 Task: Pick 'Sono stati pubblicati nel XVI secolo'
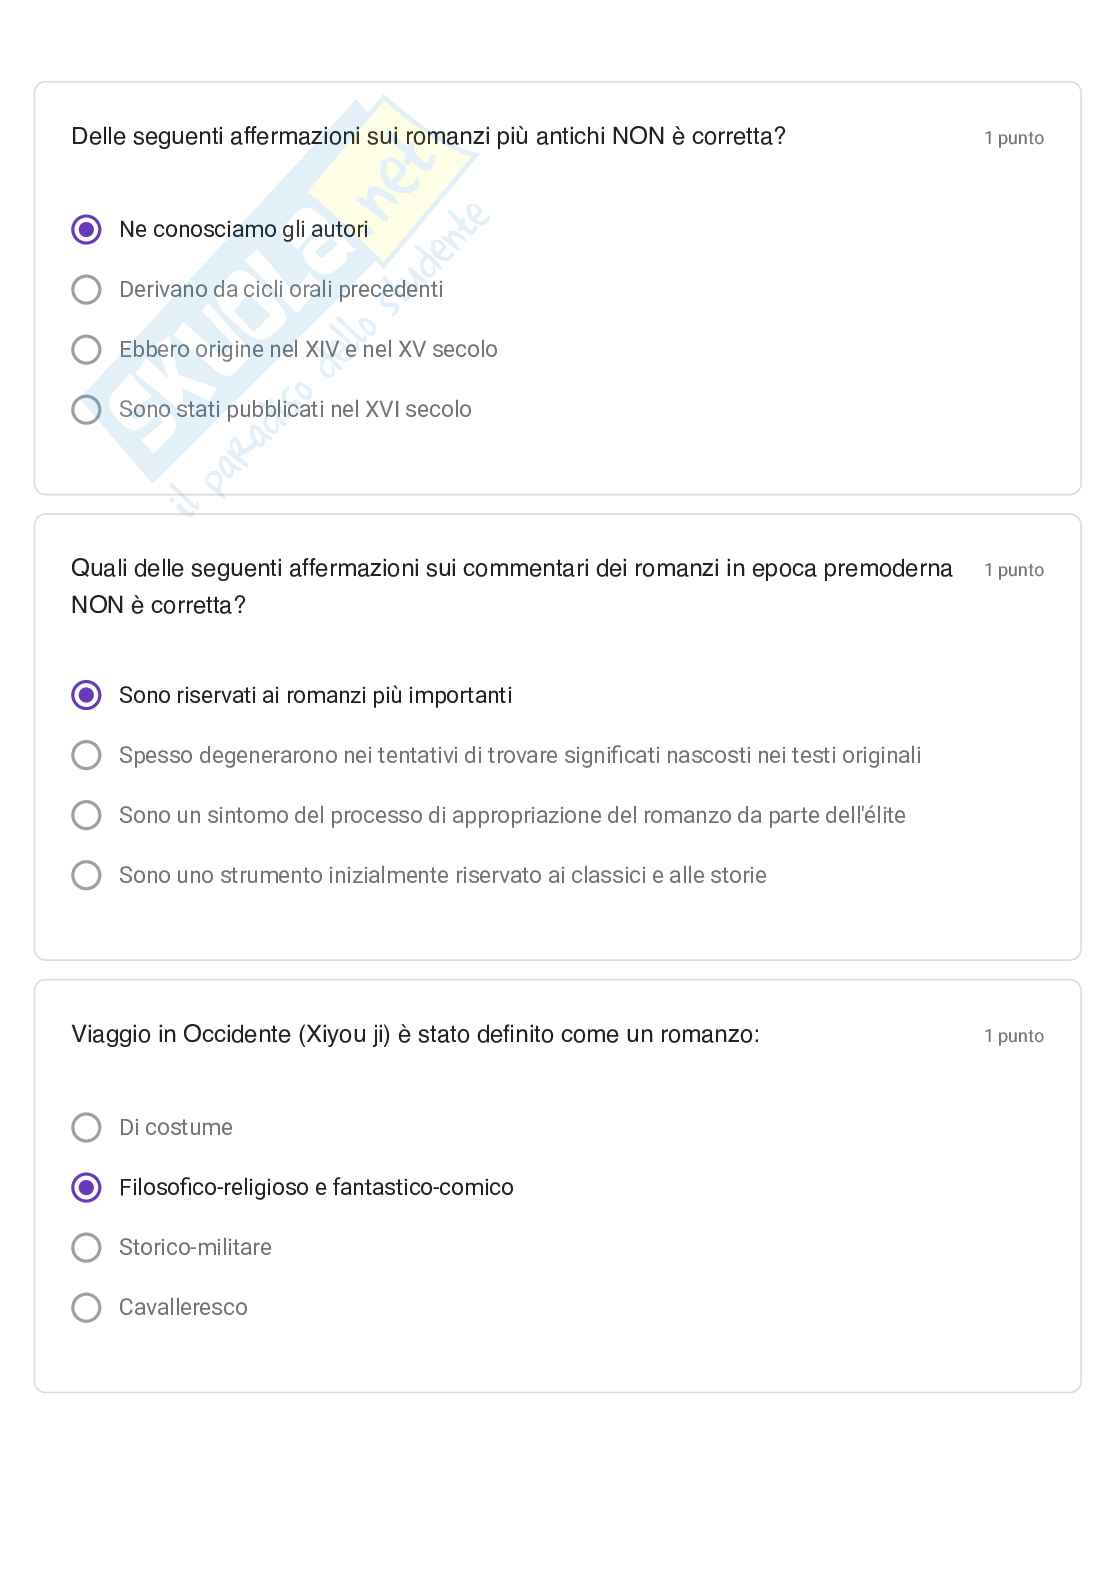[87, 410]
